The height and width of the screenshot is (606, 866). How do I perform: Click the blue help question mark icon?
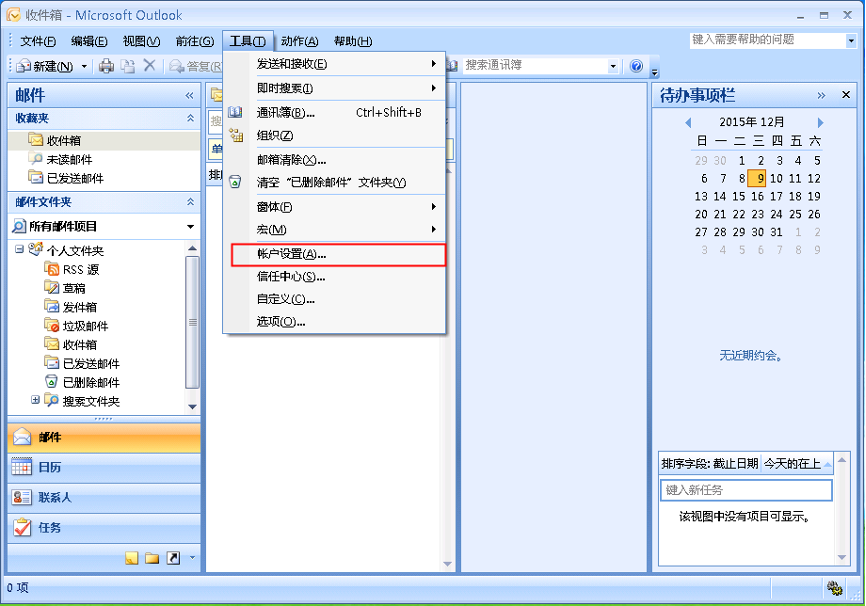point(636,66)
